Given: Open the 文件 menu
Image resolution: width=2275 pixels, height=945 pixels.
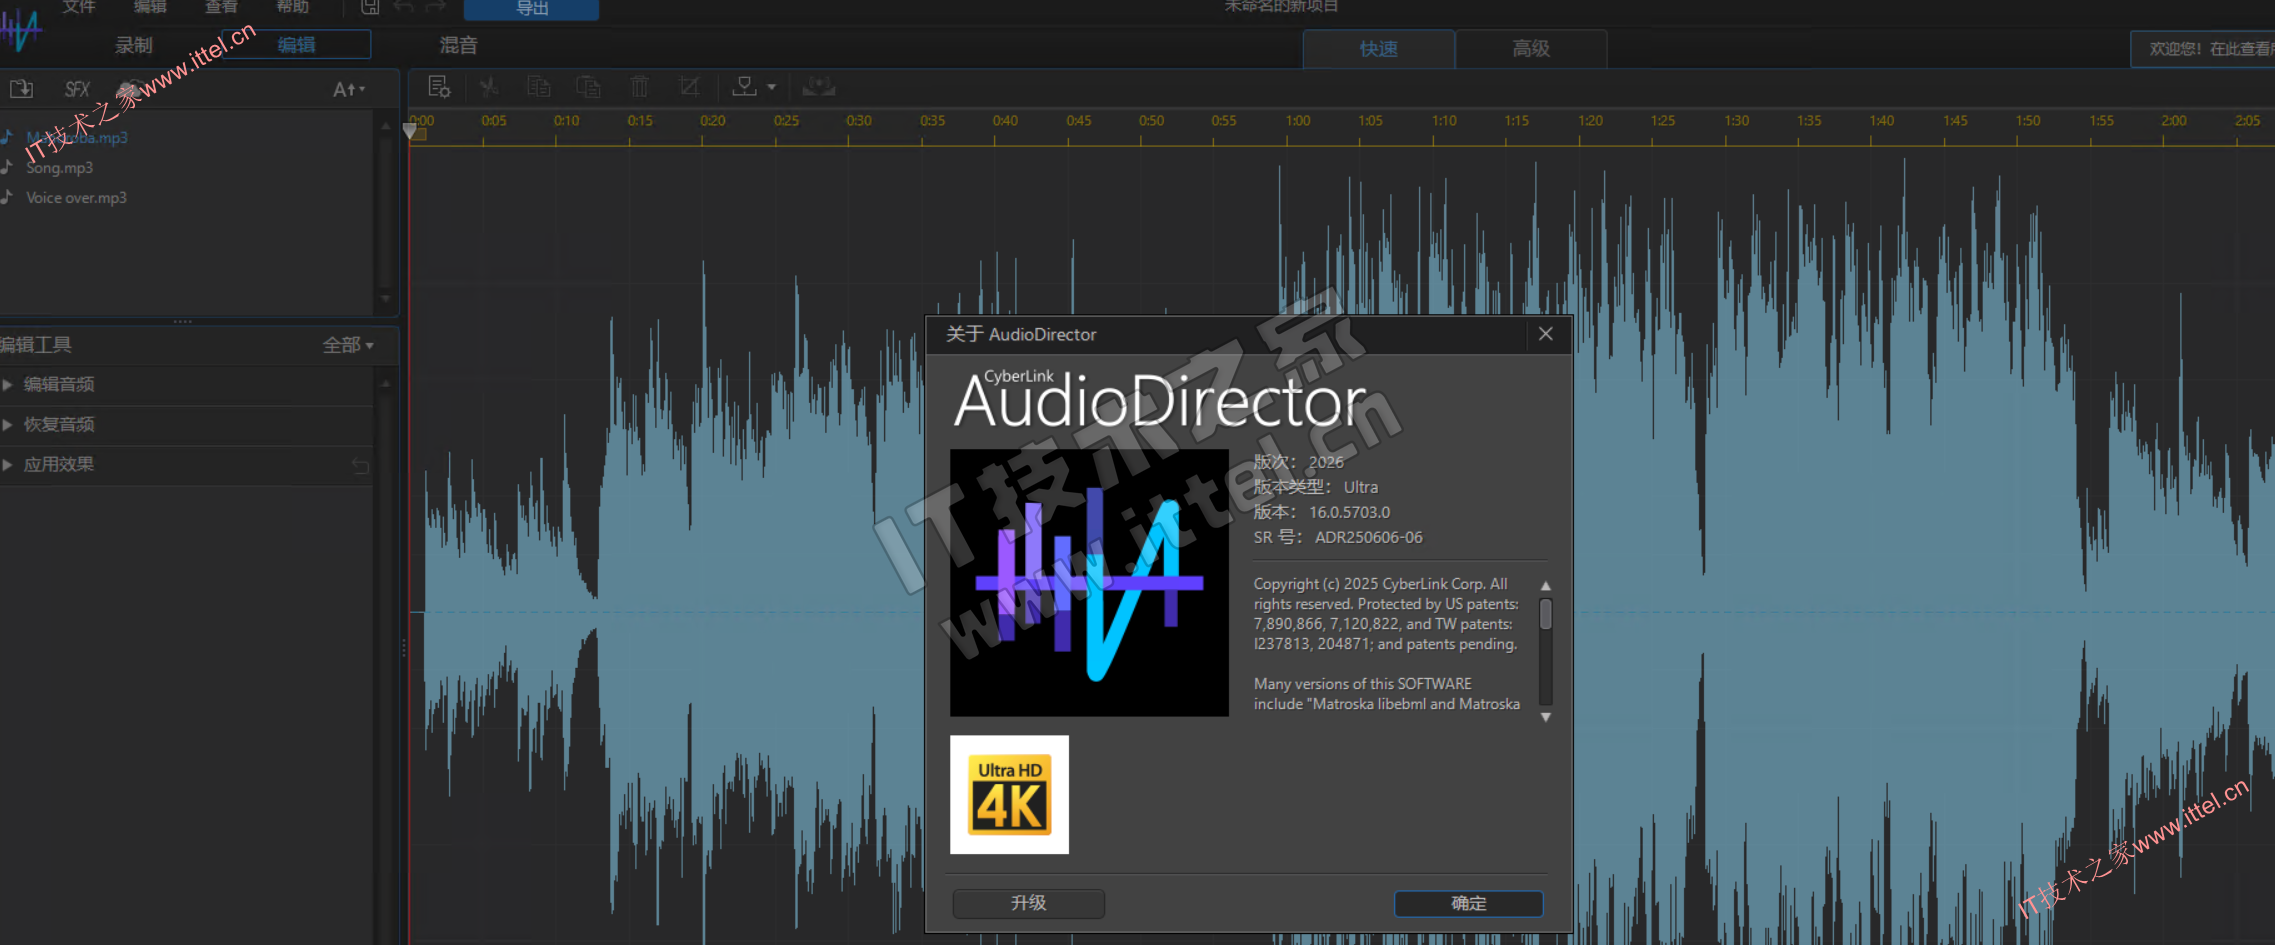Looking at the screenshot, I should pyautogui.click(x=78, y=7).
